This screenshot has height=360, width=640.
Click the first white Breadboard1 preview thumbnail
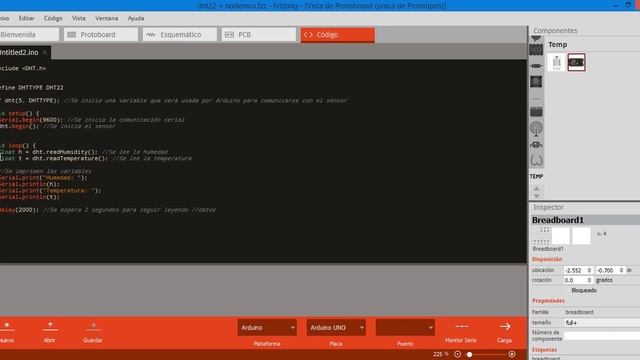pos(560,236)
